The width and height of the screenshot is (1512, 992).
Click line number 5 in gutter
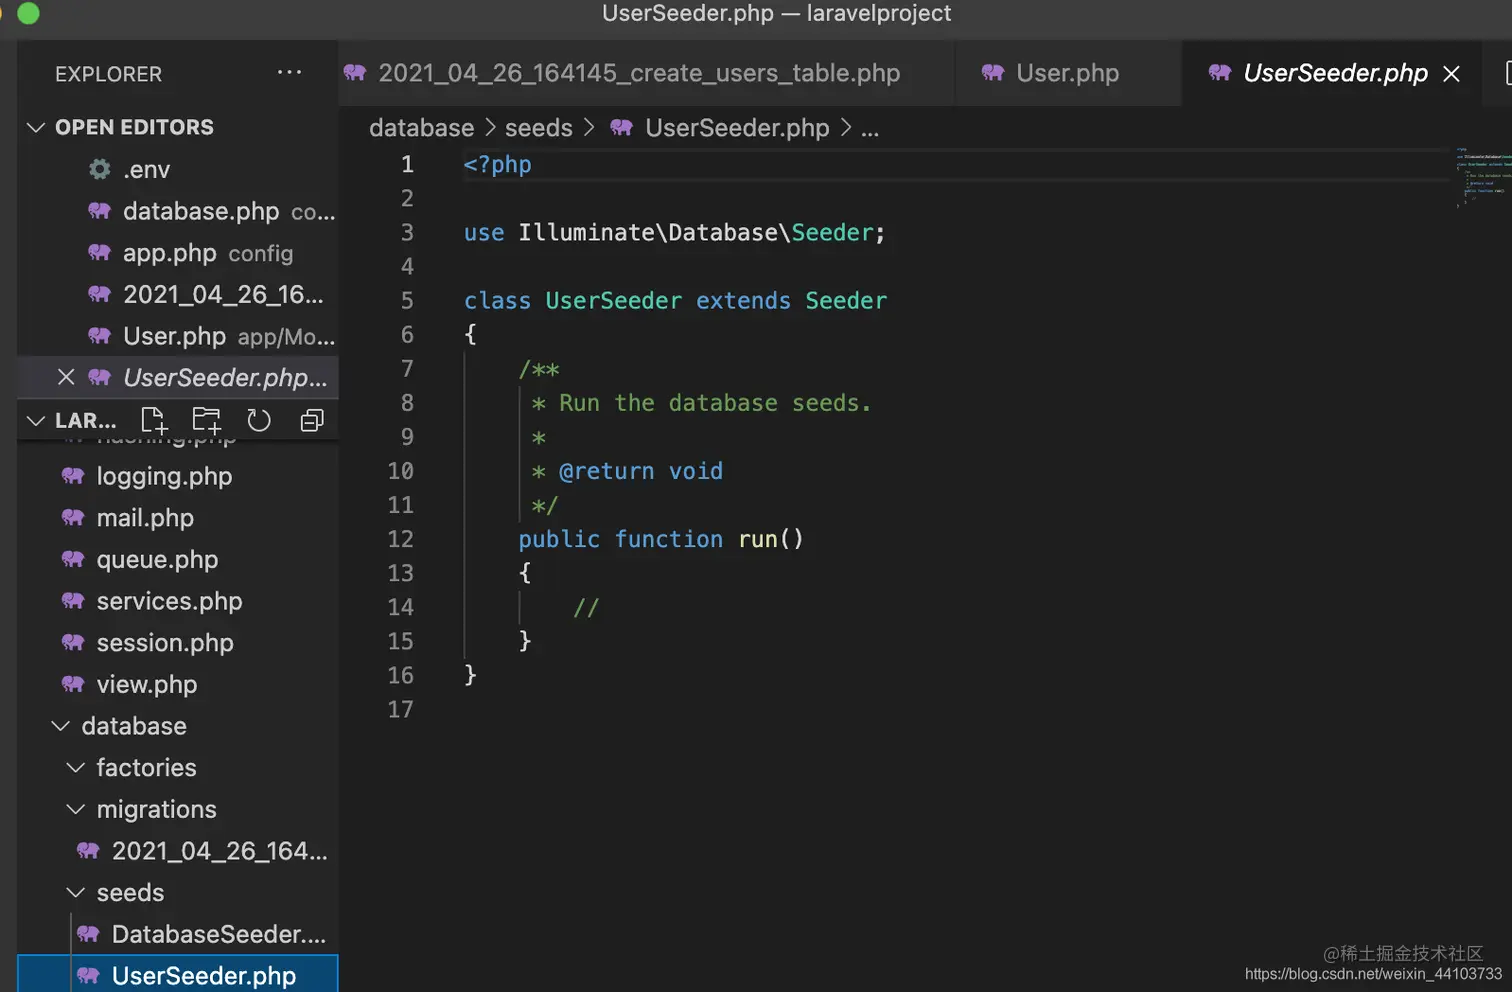tap(406, 300)
